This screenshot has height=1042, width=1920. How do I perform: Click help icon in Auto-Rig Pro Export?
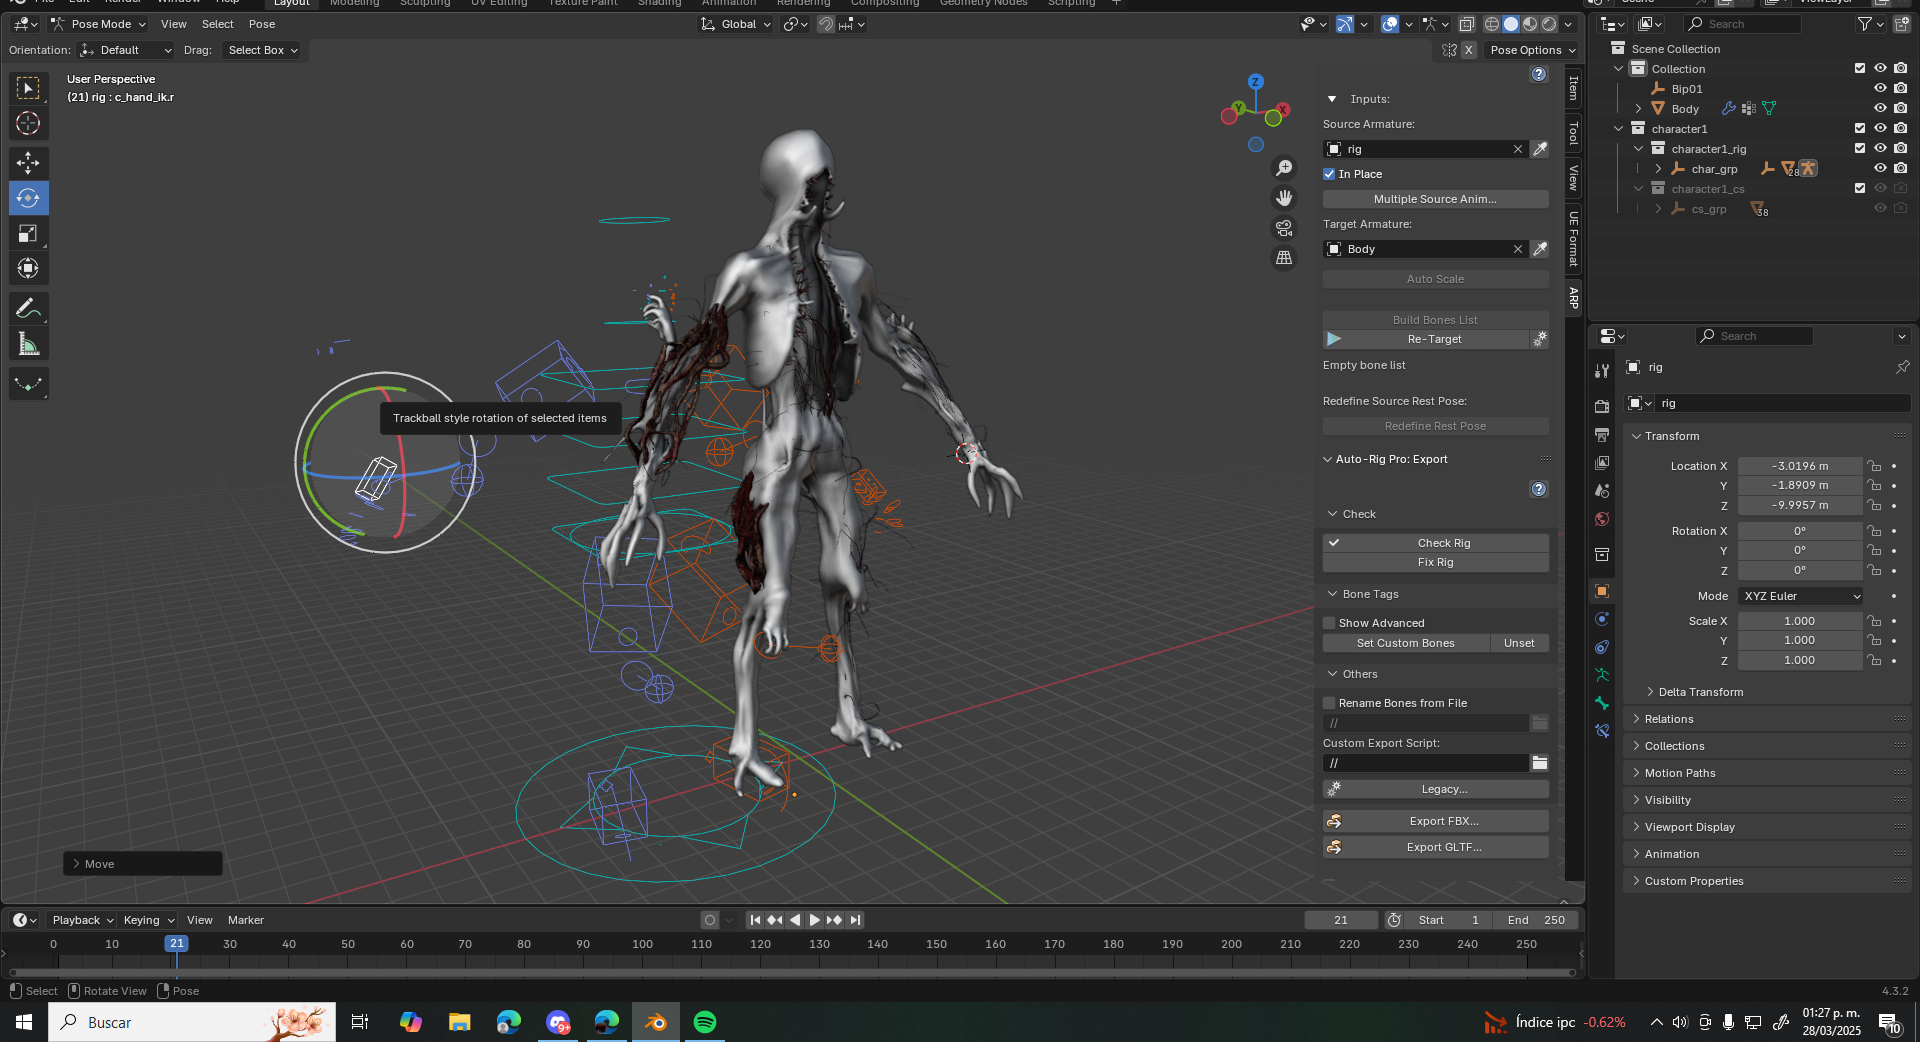(x=1539, y=489)
